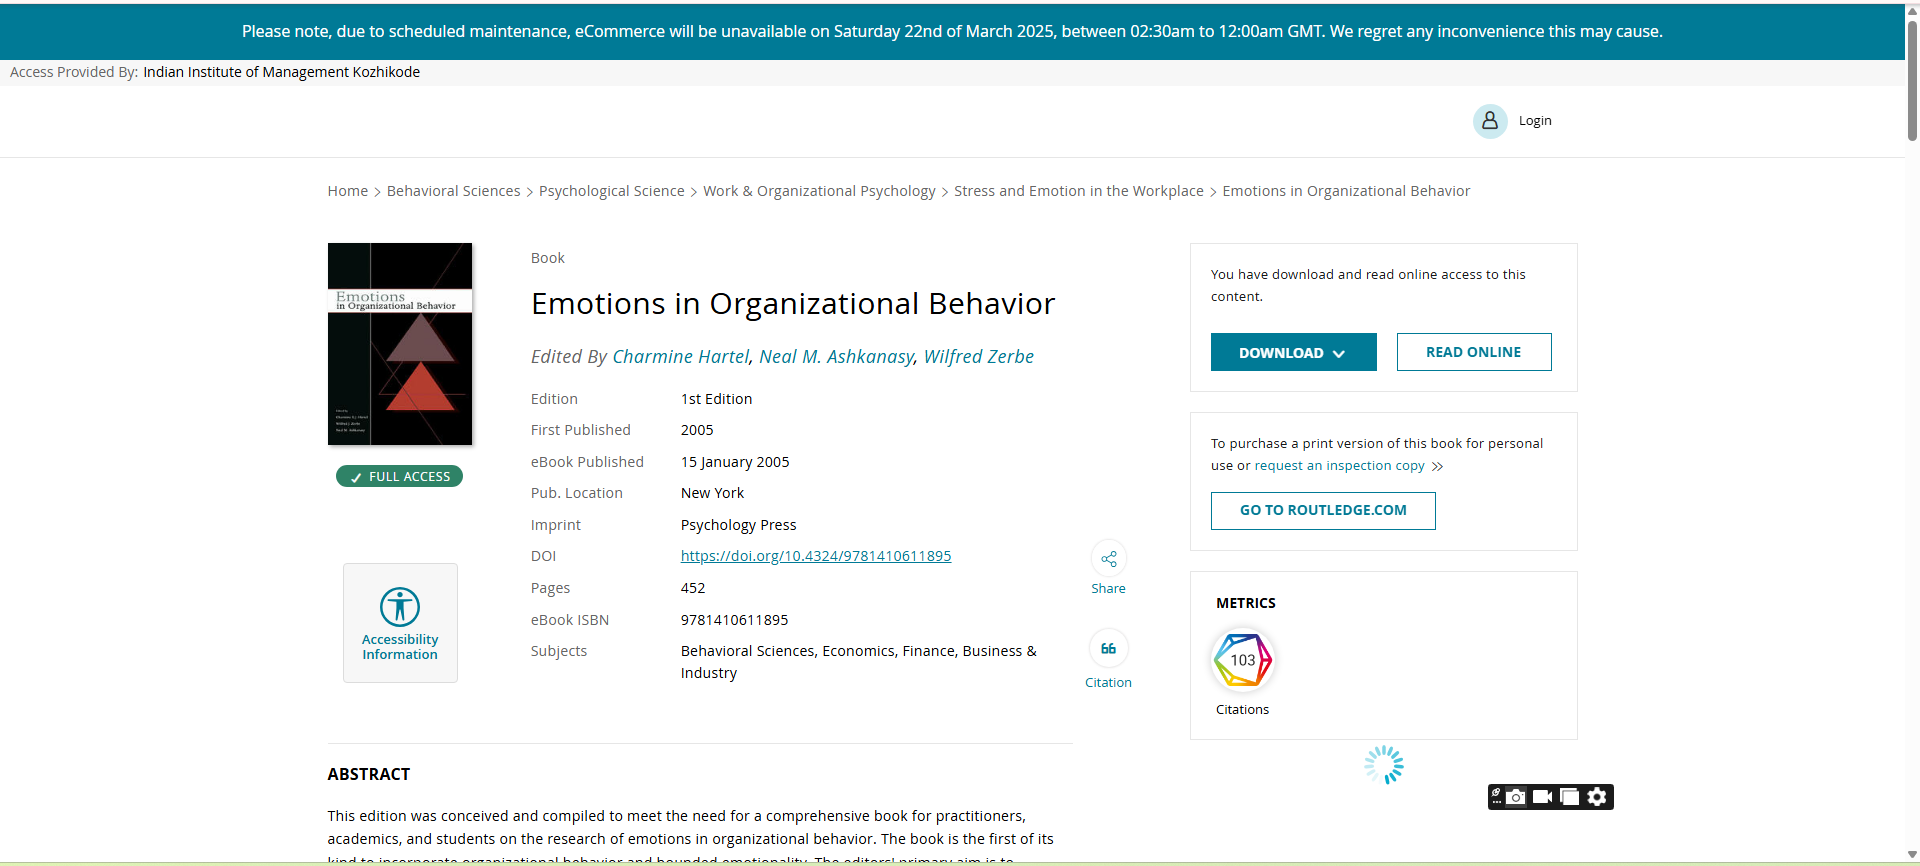Open editor Neal M. Ashkanasy's link
This screenshot has width=1920, height=866.
(836, 357)
